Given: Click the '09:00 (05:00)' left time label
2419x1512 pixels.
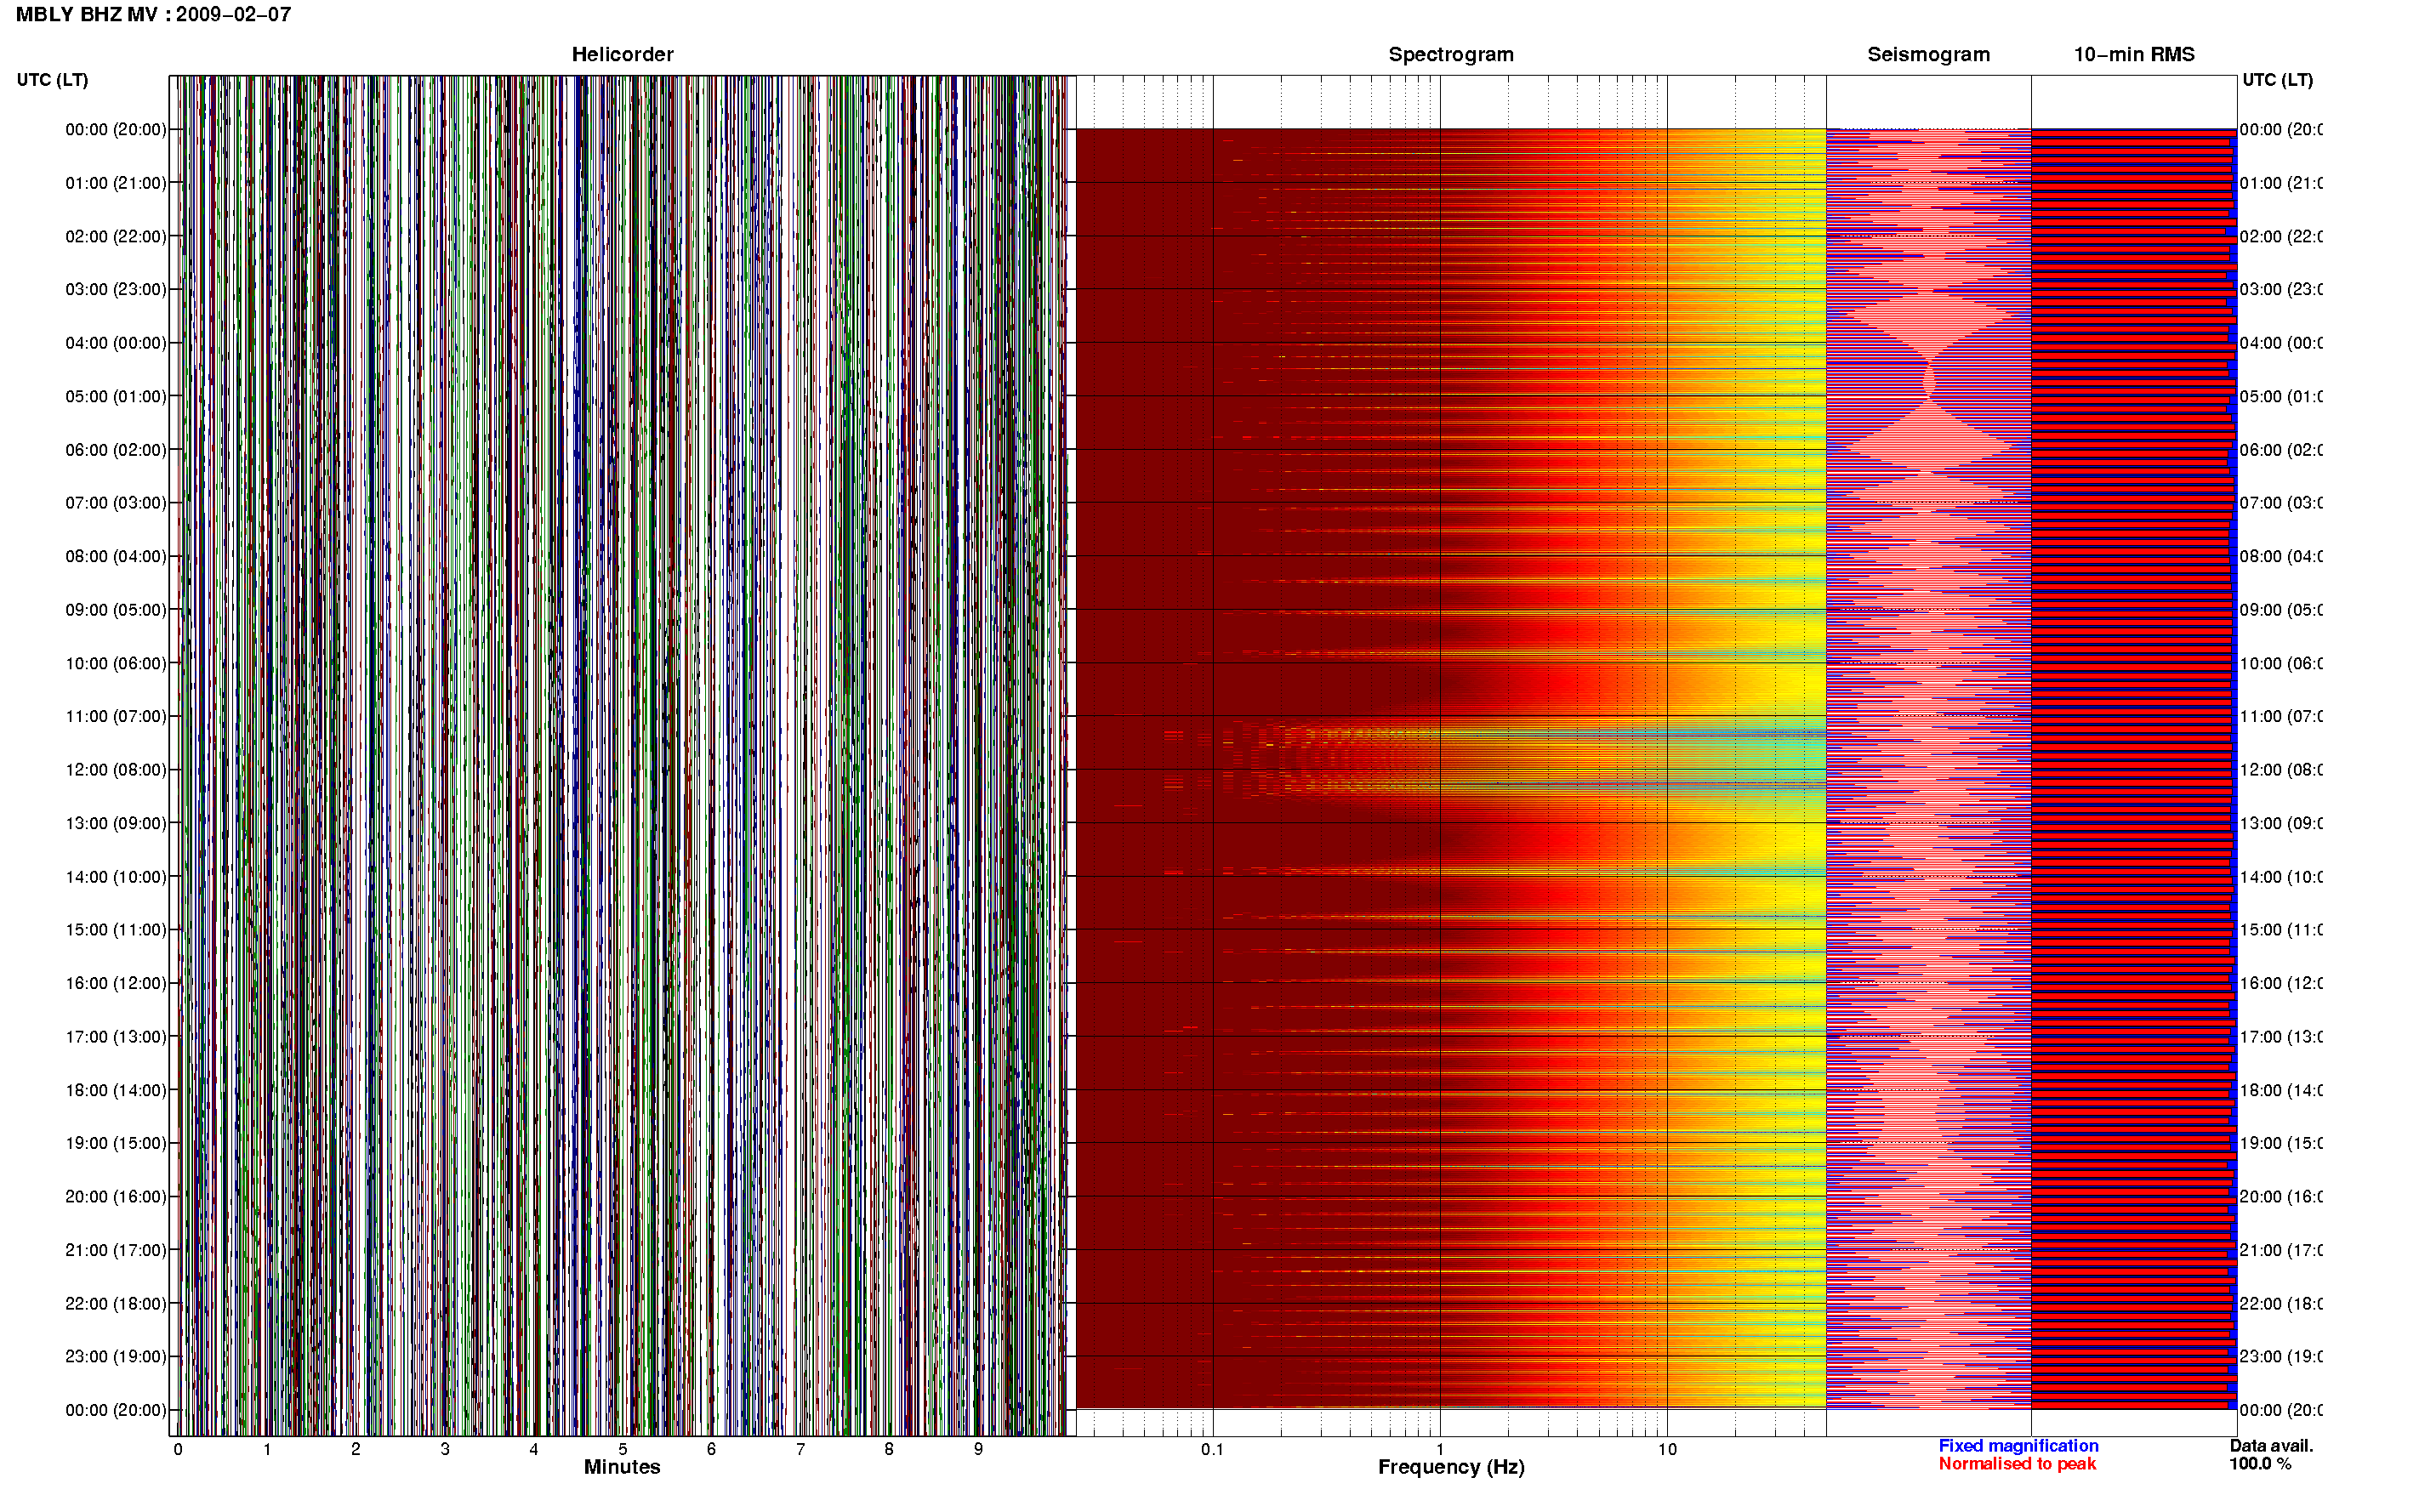Looking at the screenshot, I should [x=116, y=610].
